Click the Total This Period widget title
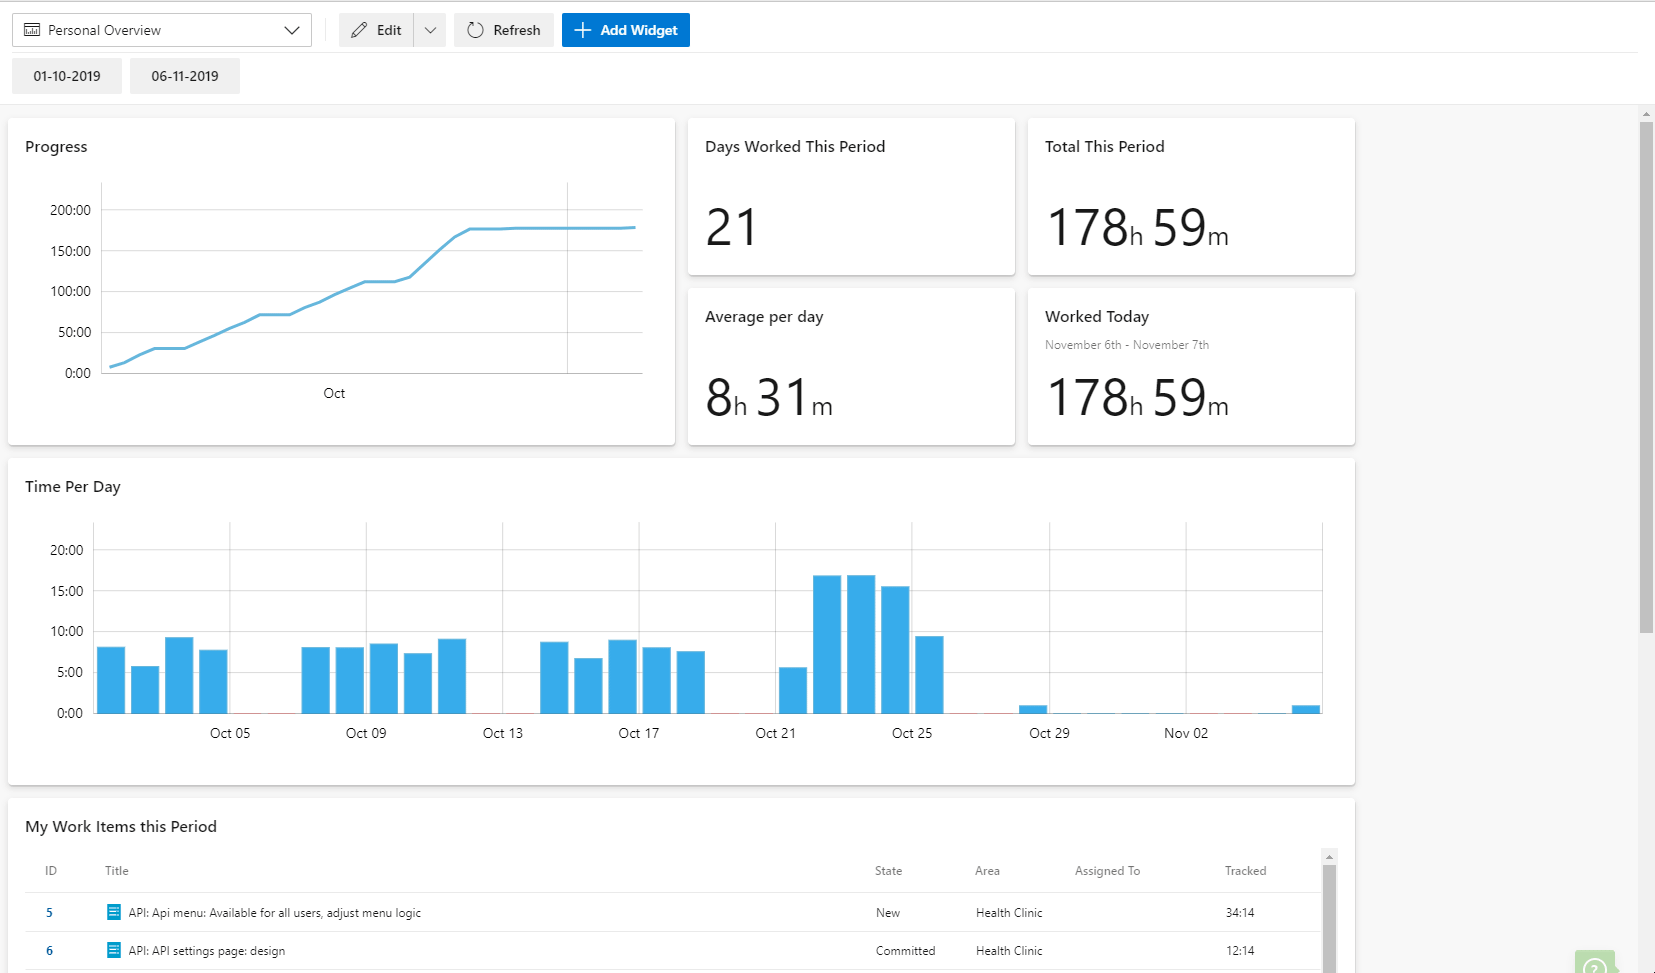 [1105, 147]
